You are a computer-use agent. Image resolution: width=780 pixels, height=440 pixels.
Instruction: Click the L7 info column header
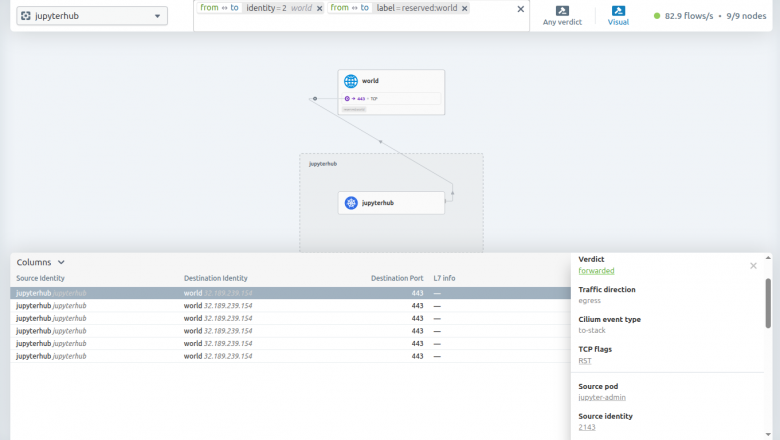(x=444, y=278)
